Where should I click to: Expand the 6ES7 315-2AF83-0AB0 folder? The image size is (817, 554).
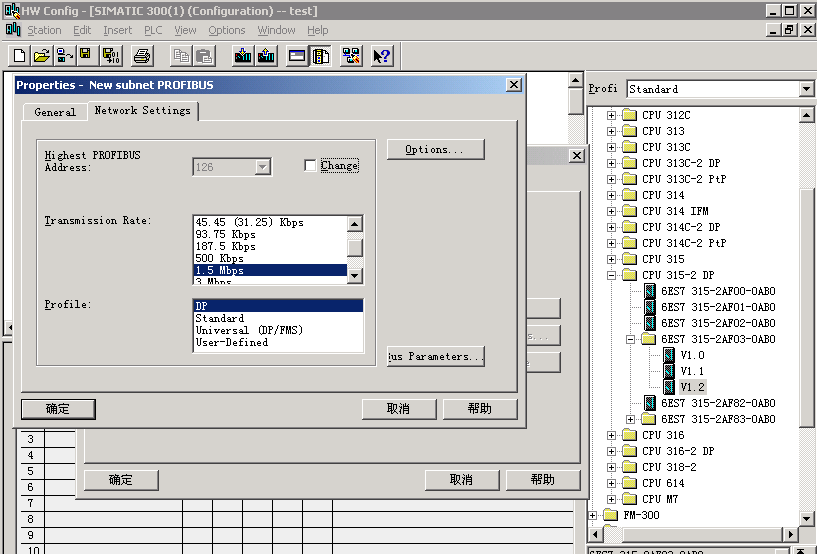631,419
